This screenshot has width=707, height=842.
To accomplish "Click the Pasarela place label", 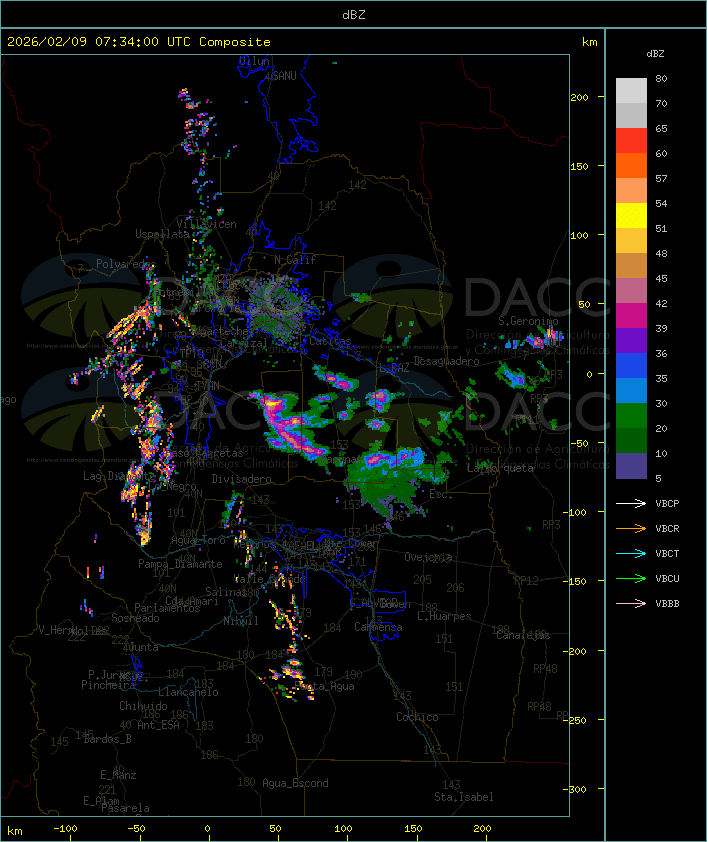I will 125,808.
